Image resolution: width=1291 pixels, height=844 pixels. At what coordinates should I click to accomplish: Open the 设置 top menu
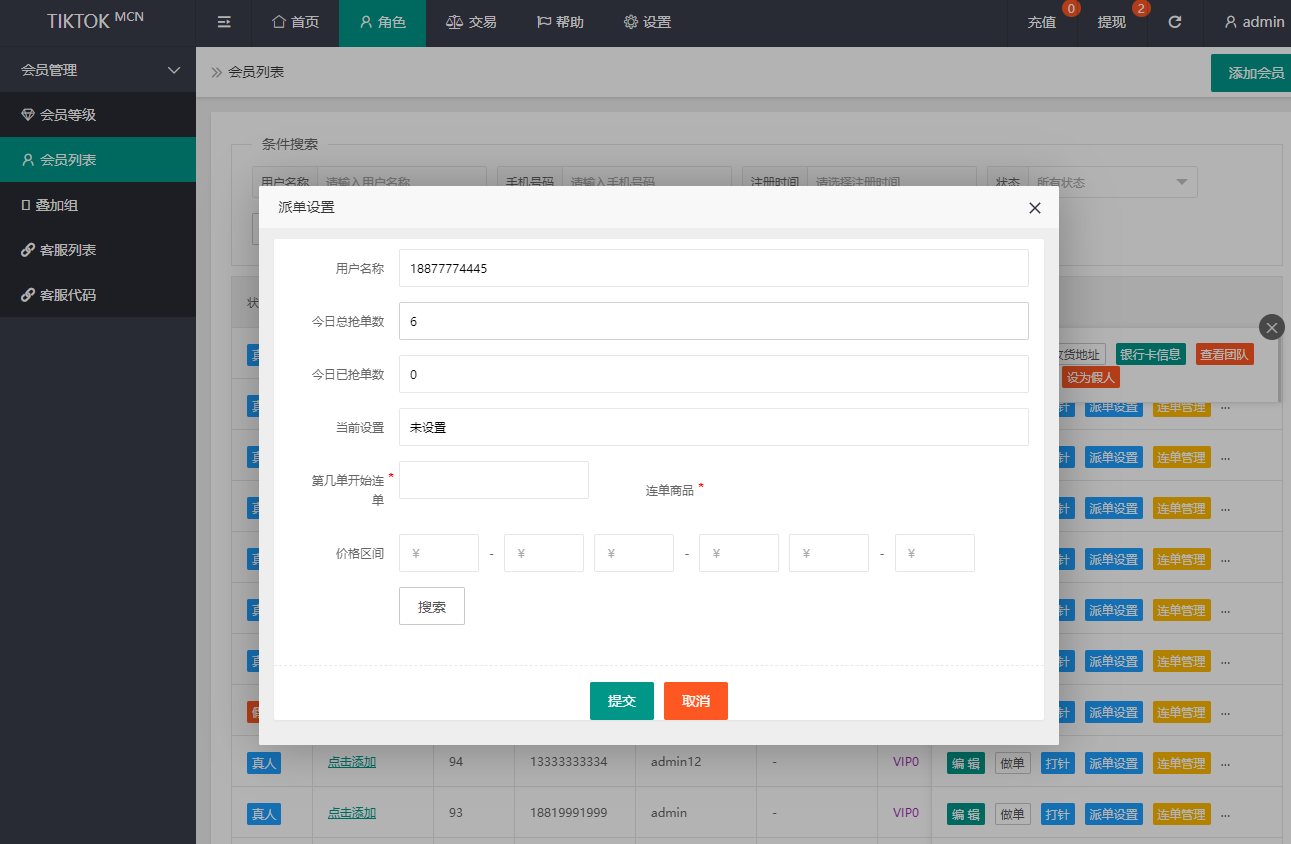(x=647, y=22)
